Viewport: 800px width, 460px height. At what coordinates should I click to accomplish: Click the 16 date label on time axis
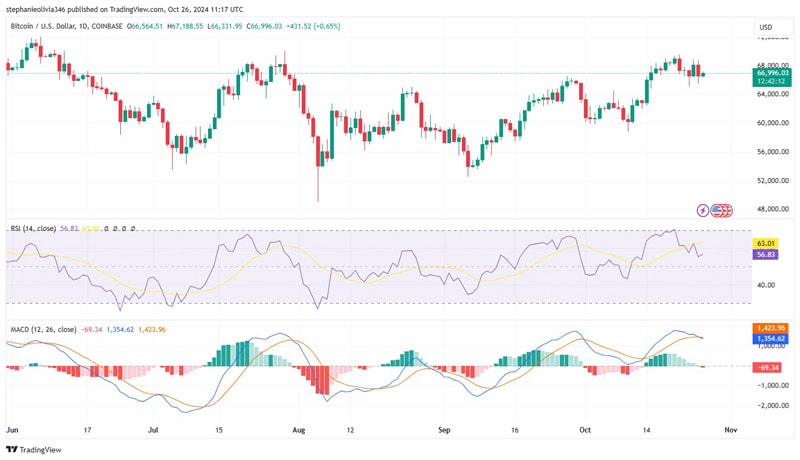pyautogui.click(x=514, y=430)
